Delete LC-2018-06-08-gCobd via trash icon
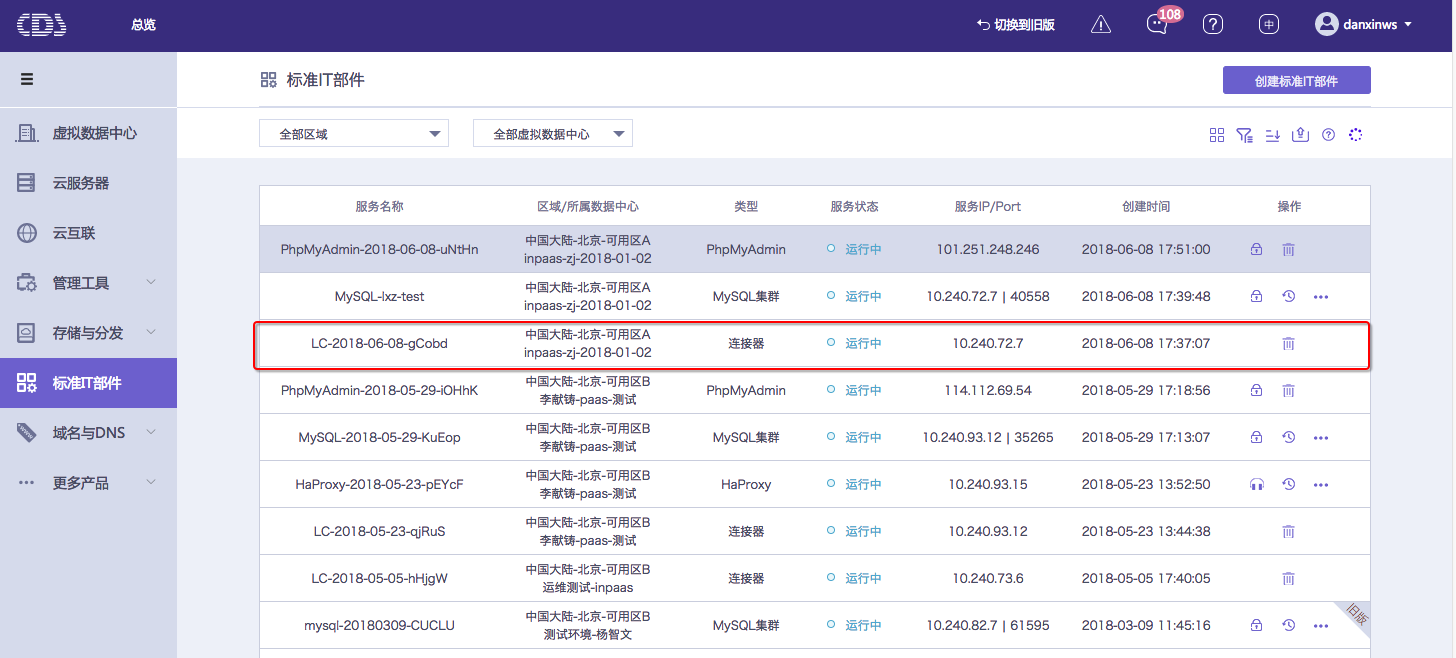Screen dimensions: 1456x658 click(1289, 344)
